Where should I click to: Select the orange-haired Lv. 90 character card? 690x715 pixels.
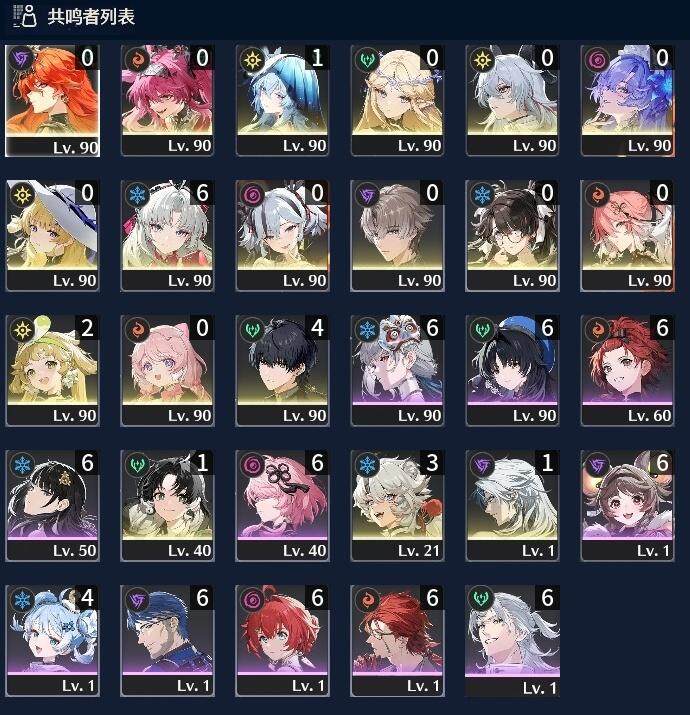click(x=52, y=100)
